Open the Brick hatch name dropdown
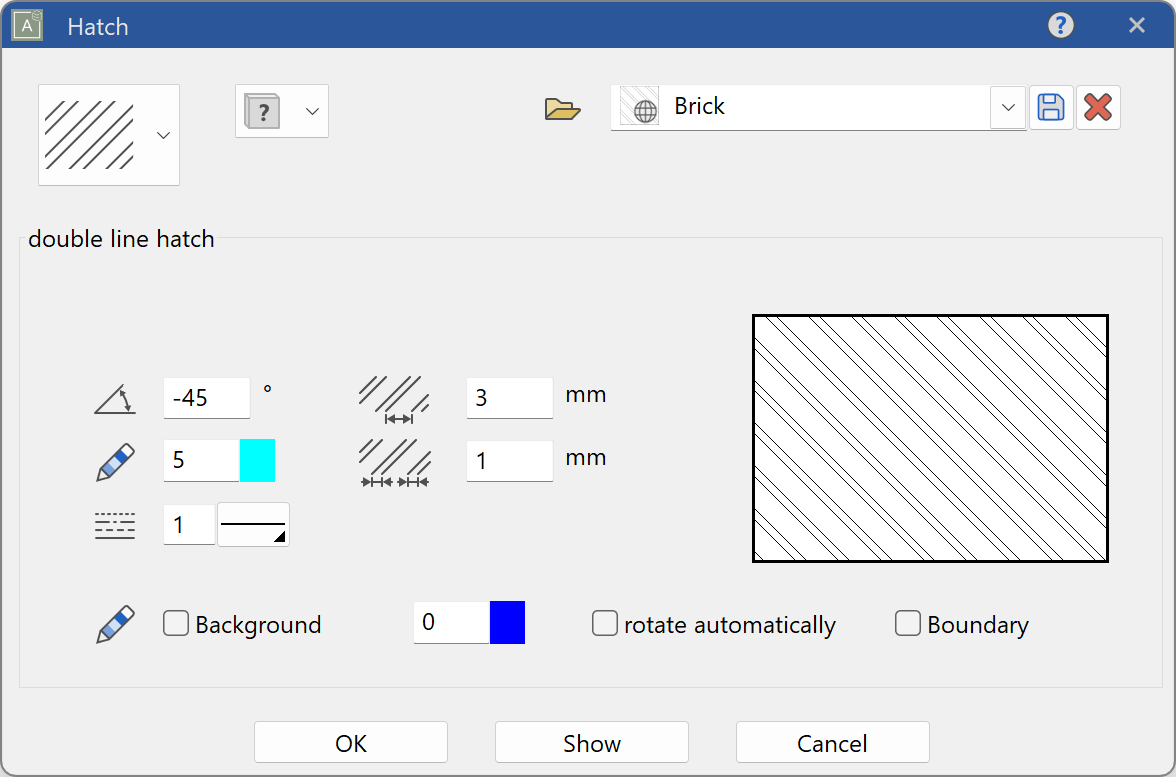Screen dimensions: 1176x777 click(x=1007, y=108)
